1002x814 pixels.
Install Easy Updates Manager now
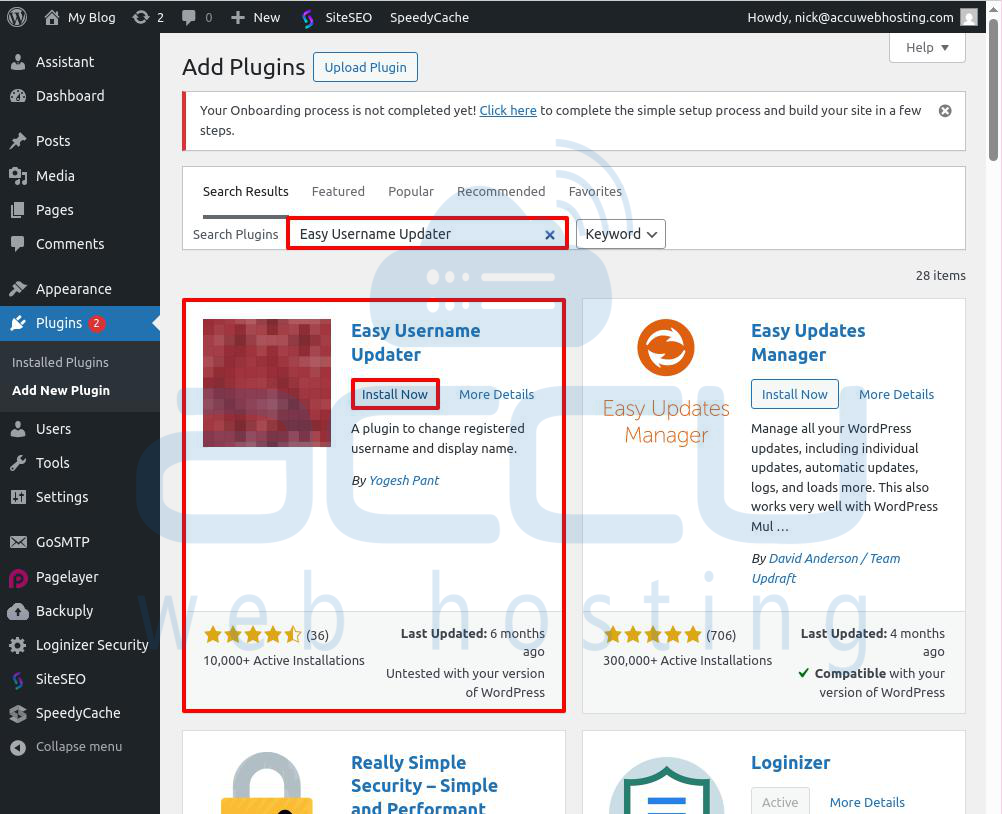point(794,394)
